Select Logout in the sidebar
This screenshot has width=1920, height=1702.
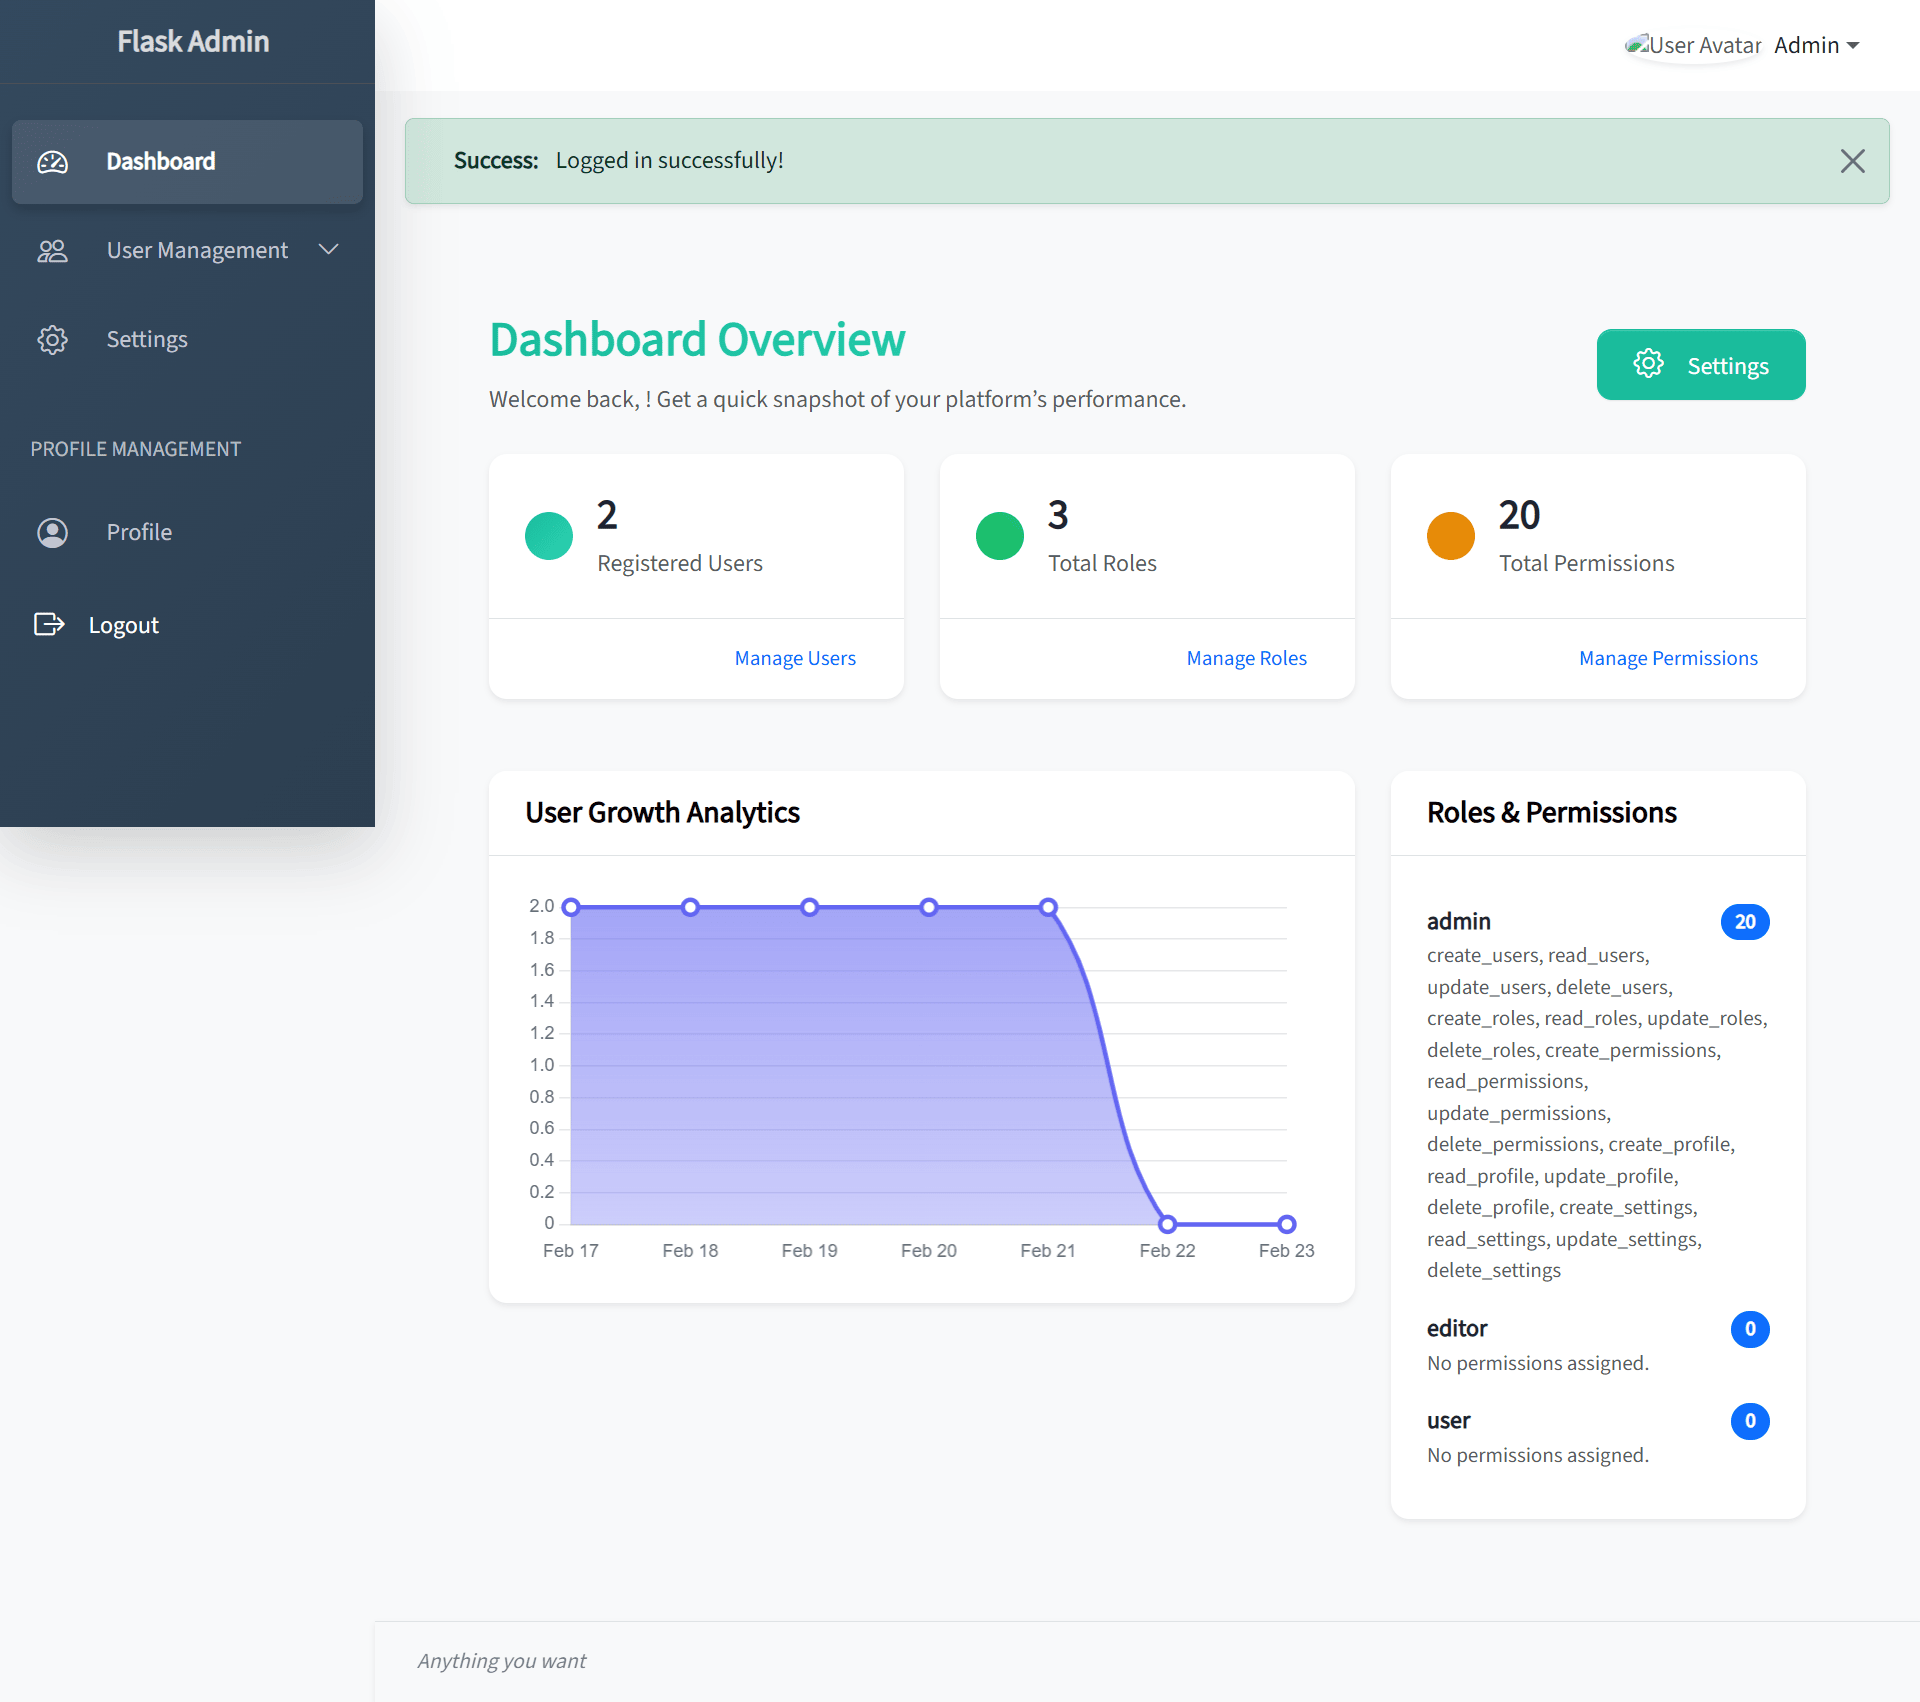click(123, 625)
